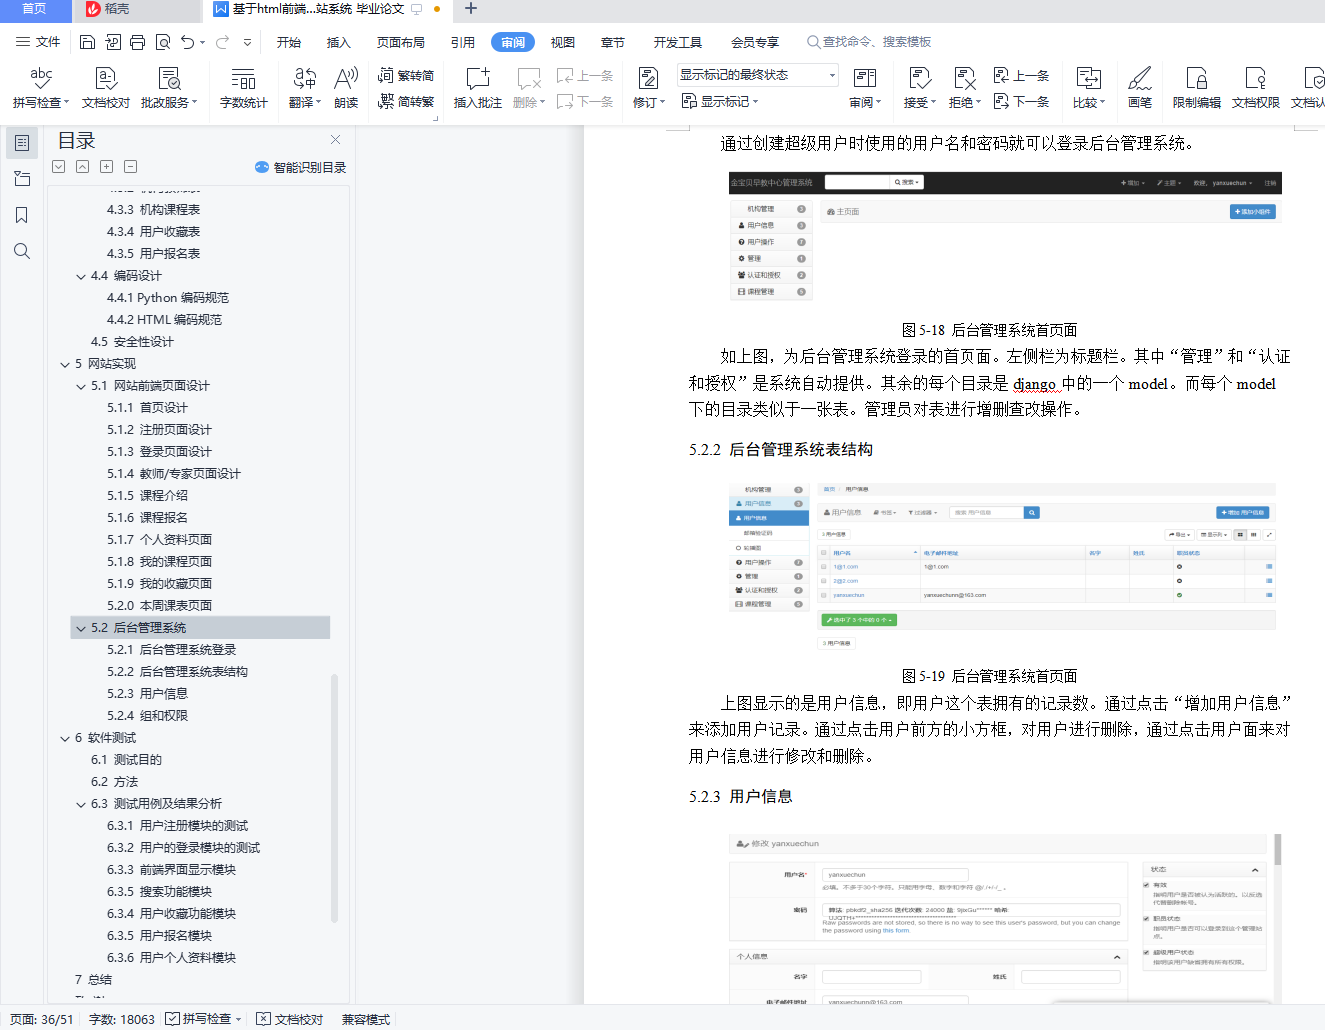Jump to 6.3.6 用户个人资料模块 heading
Image resolution: width=1325 pixels, height=1030 pixels.
coord(172,958)
